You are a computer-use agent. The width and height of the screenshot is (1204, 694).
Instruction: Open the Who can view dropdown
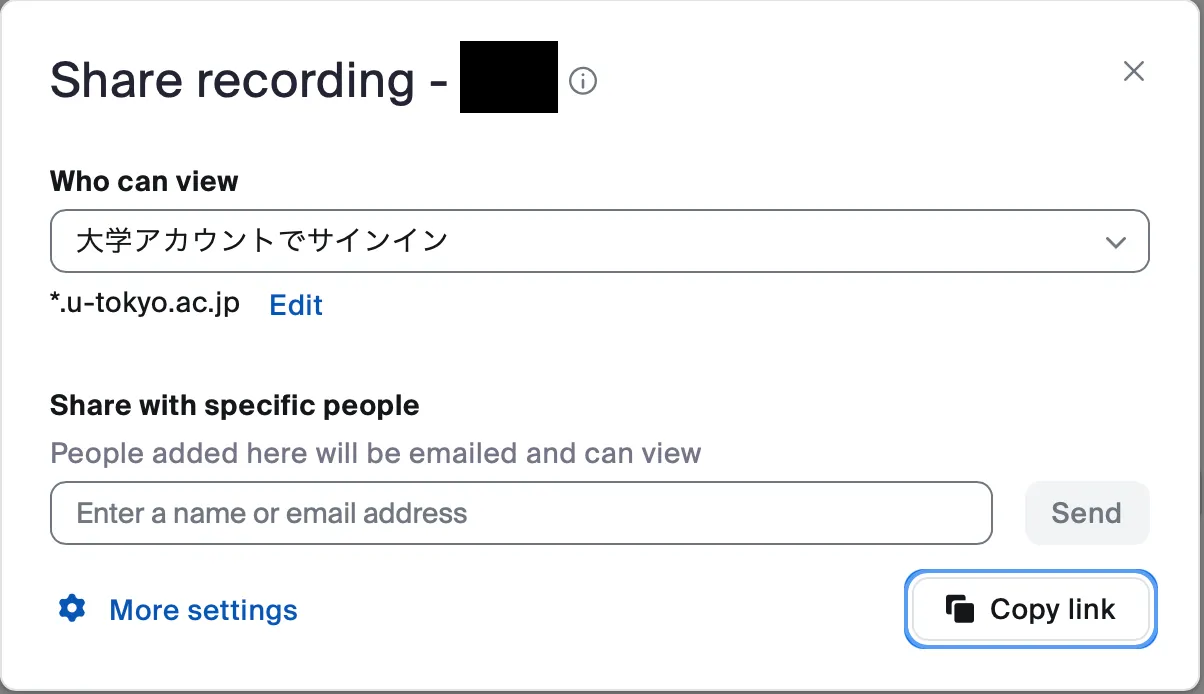click(600, 241)
